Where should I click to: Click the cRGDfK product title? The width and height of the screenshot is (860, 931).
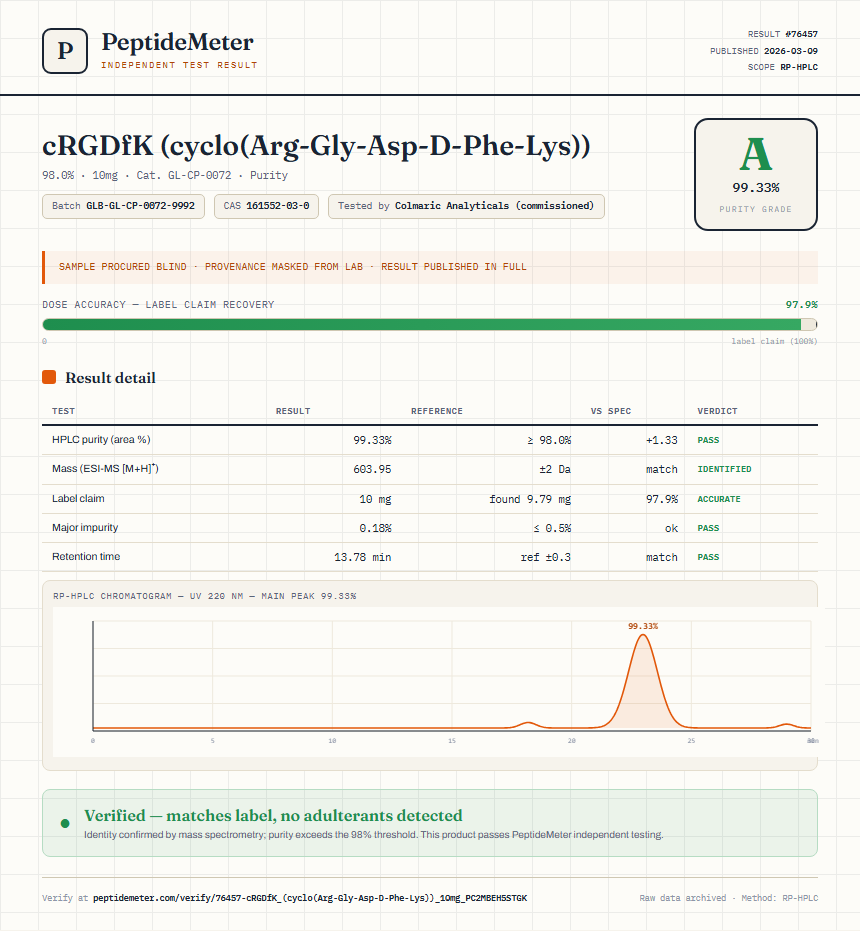pyautogui.click(x=316, y=146)
